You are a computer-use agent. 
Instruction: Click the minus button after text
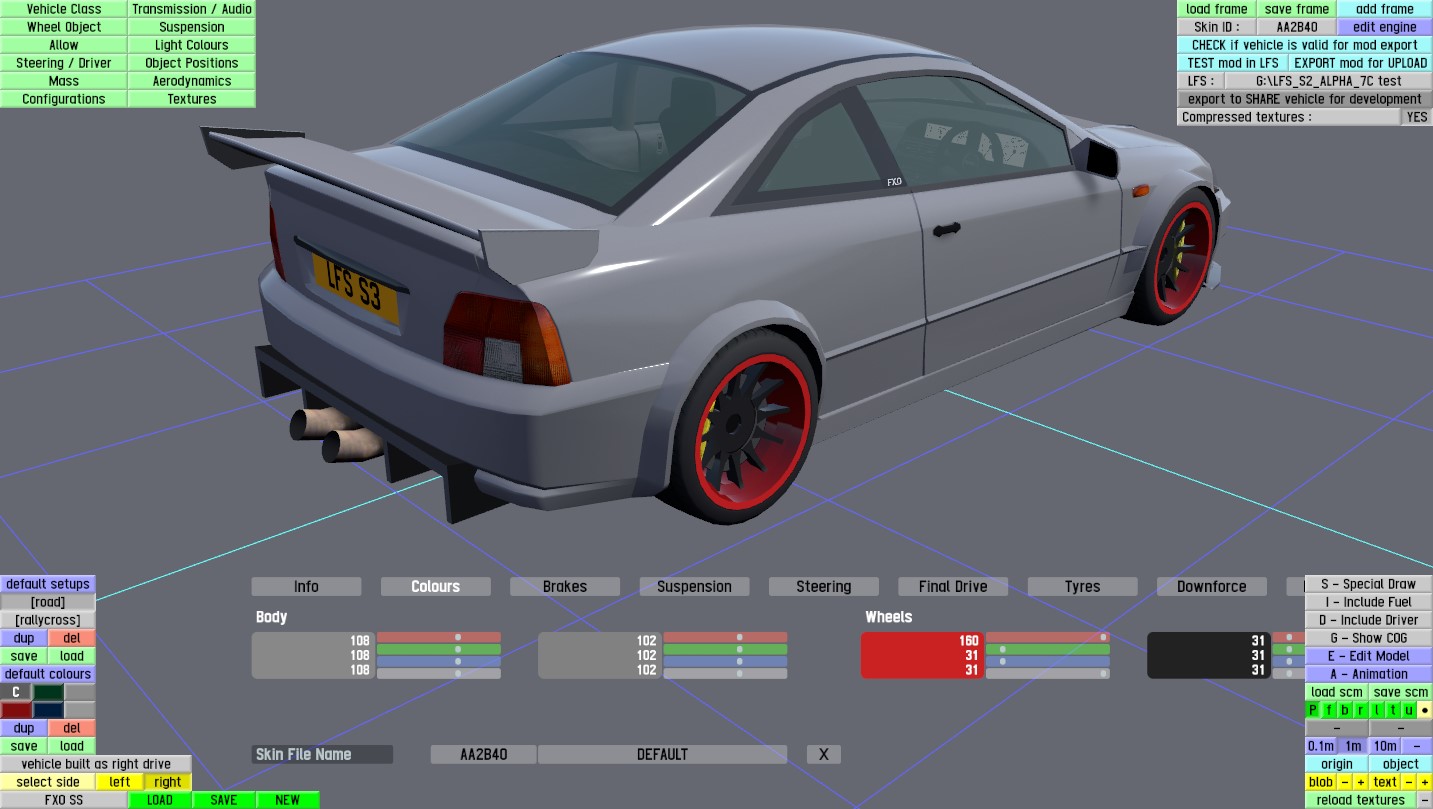[1409, 782]
